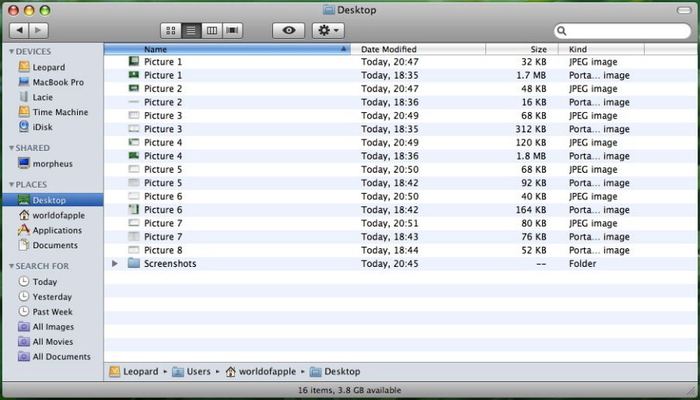Click worldofapple in the path bar

tap(261, 371)
